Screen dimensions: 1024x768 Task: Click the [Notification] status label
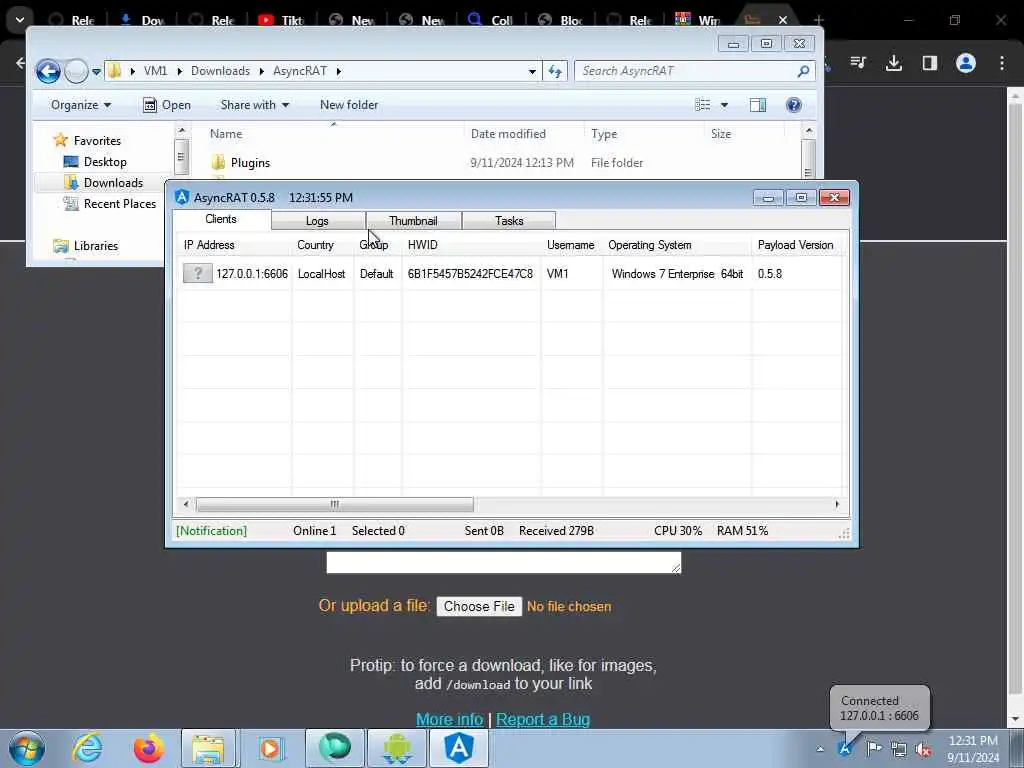[212, 531]
